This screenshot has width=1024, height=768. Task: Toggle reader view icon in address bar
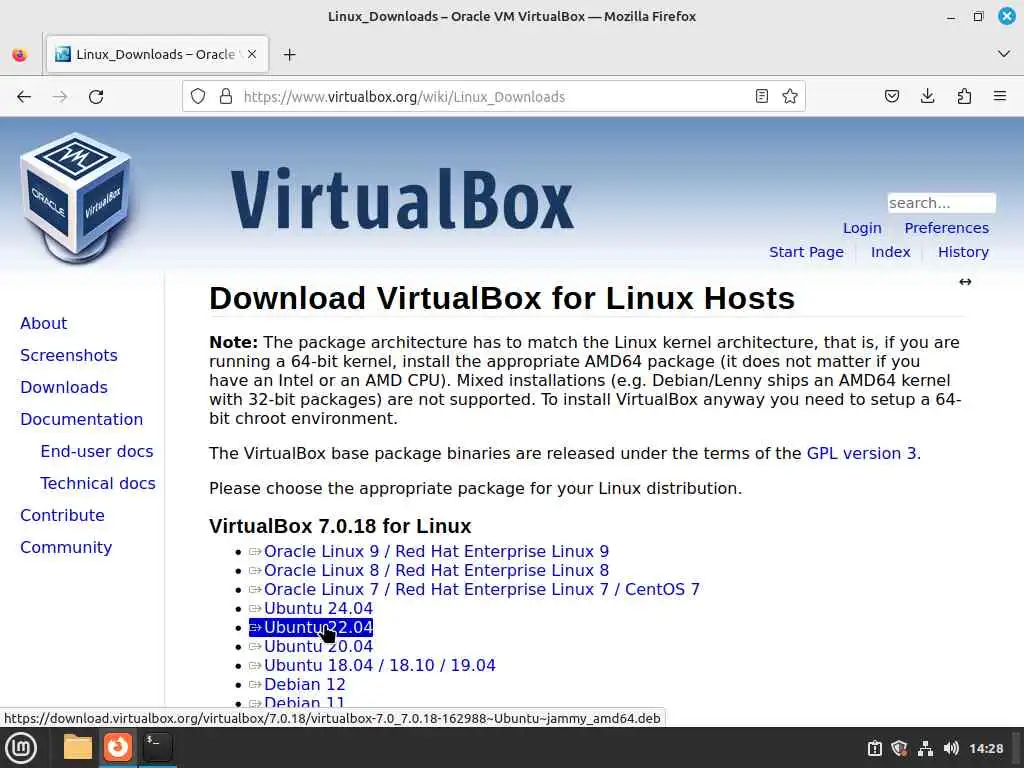(x=761, y=97)
